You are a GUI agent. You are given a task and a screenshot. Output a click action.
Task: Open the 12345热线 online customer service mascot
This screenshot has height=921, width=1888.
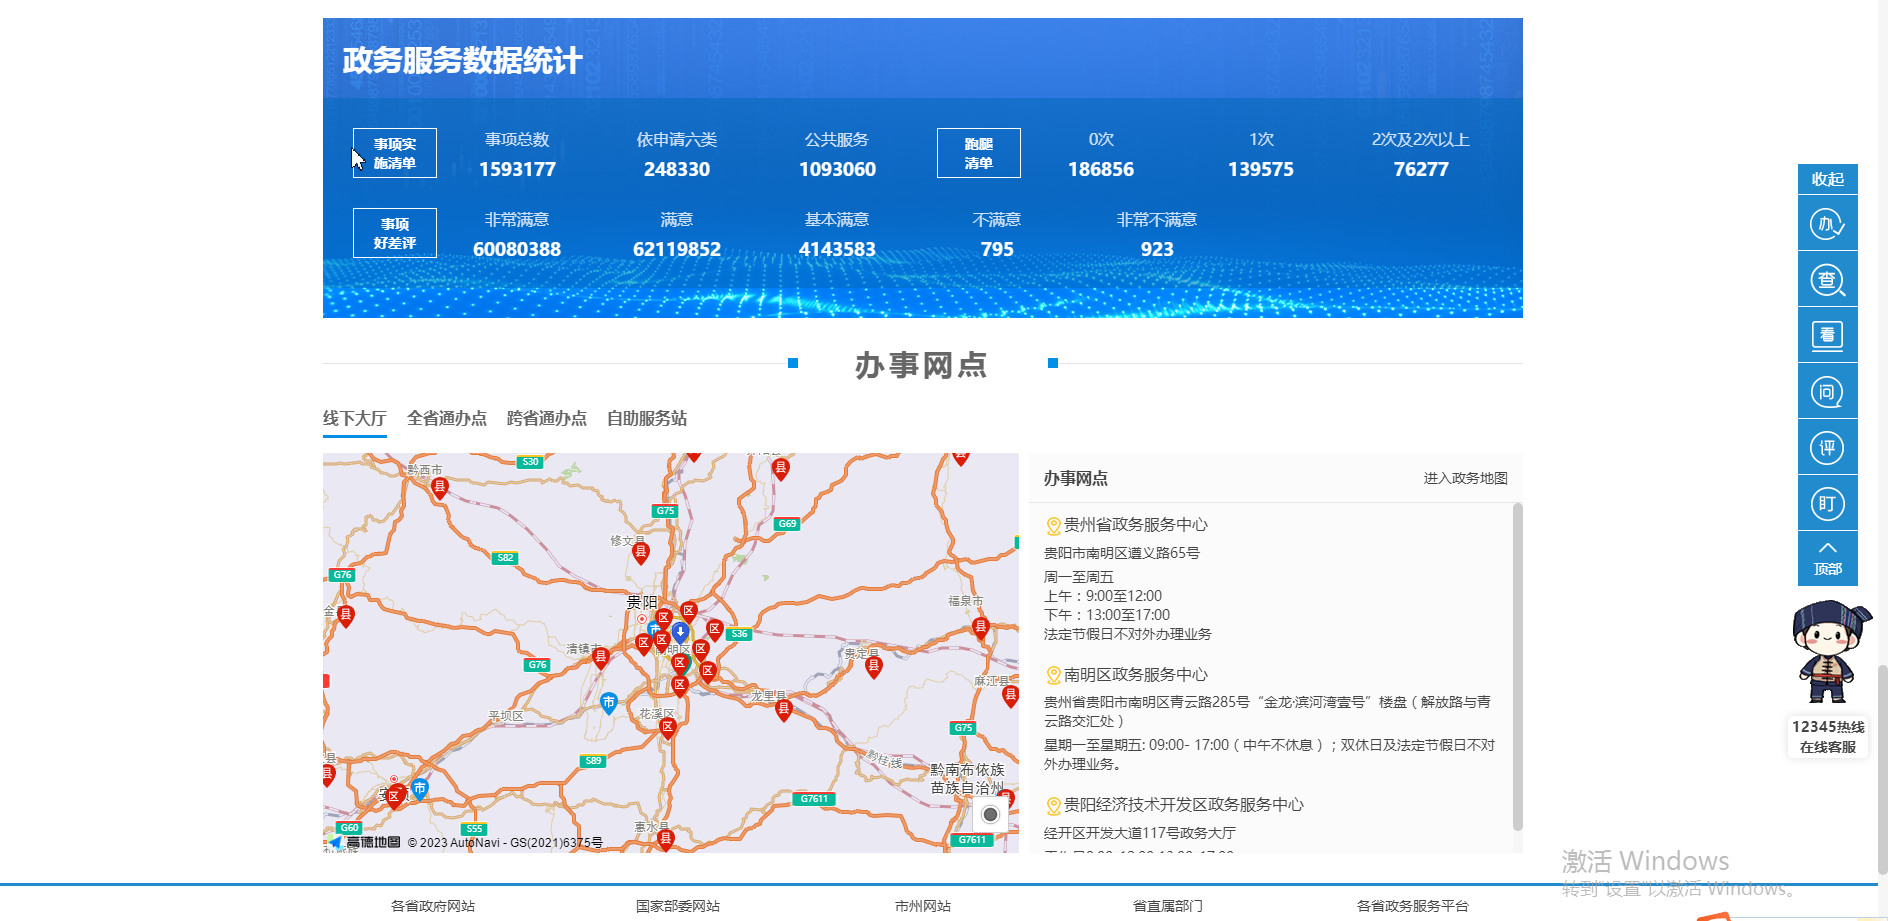click(x=1828, y=680)
